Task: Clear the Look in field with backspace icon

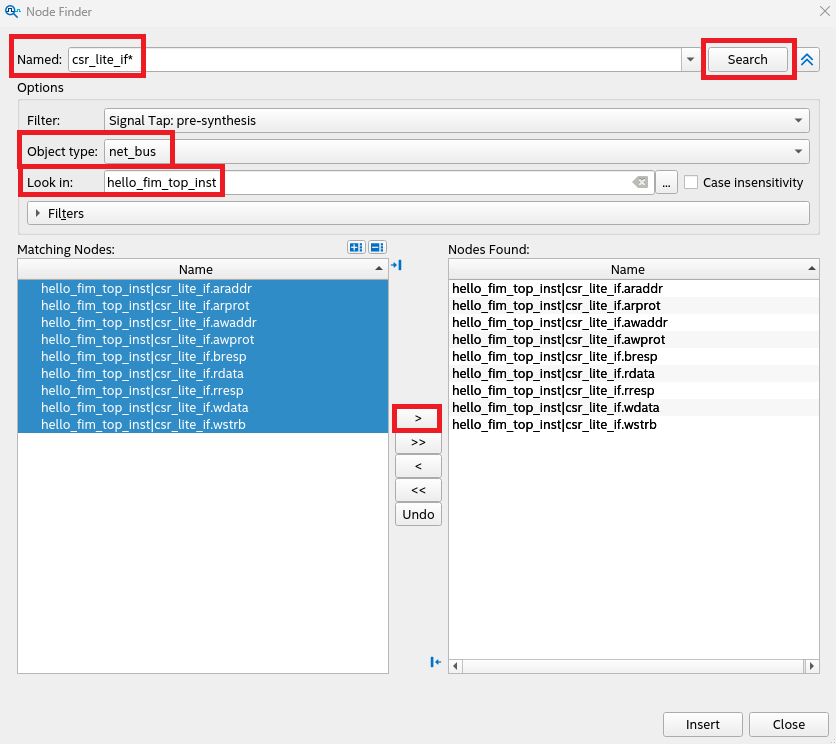Action: tap(640, 182)
